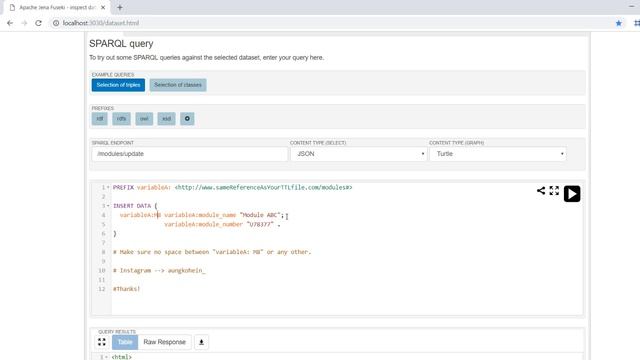Click variableA:module_number predicate on line 5
This screenshot has height=360, width=640.
(203, 224)
